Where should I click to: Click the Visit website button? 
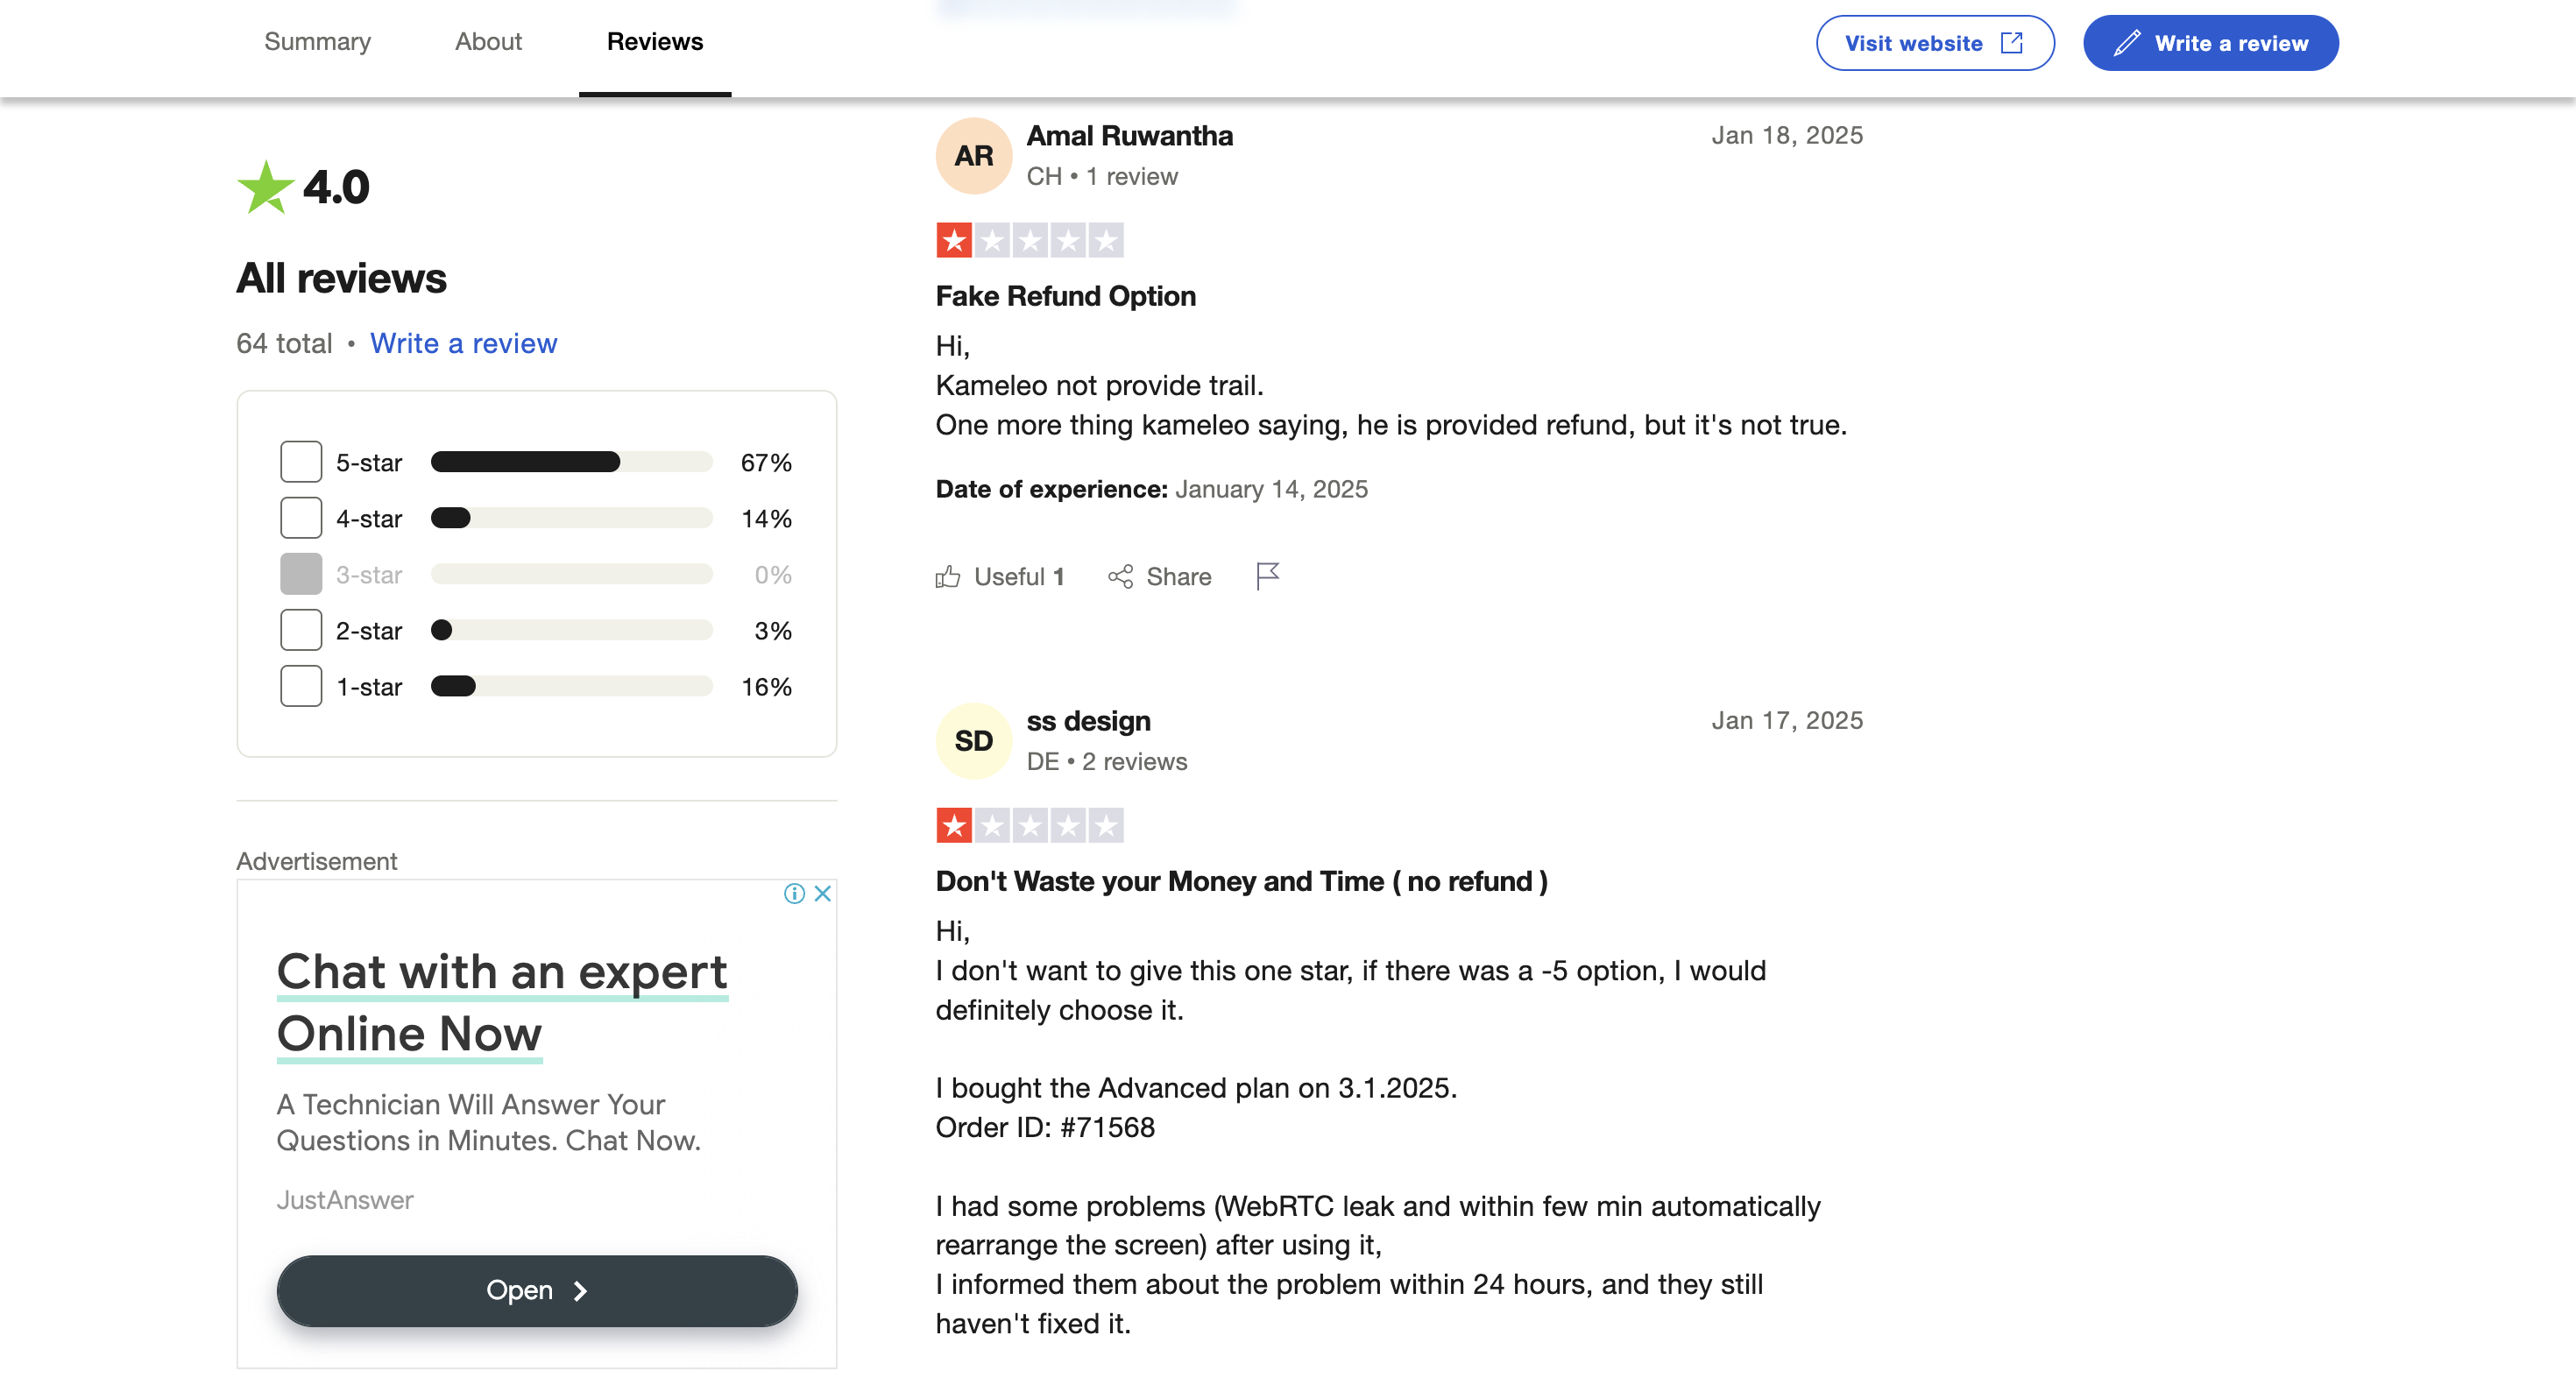pos(1935,43)
